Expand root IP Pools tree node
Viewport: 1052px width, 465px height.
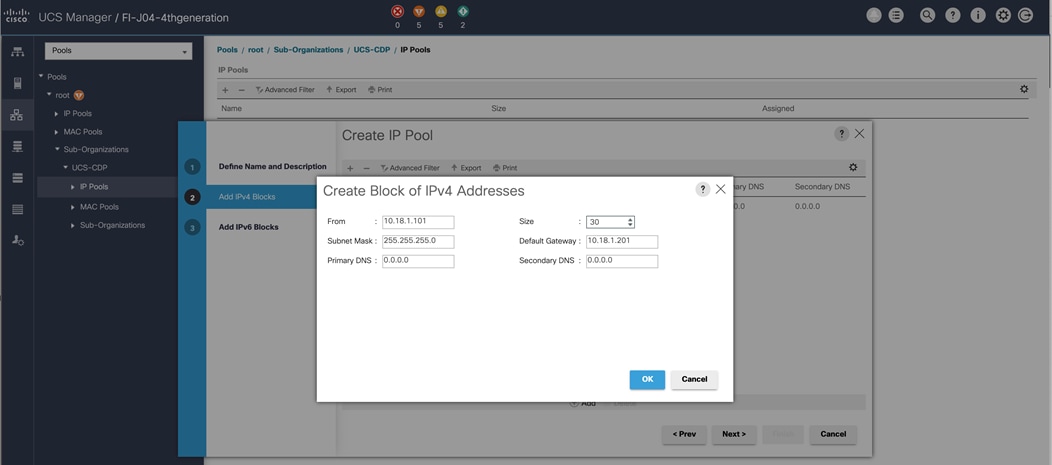click(x=56, y=113)
